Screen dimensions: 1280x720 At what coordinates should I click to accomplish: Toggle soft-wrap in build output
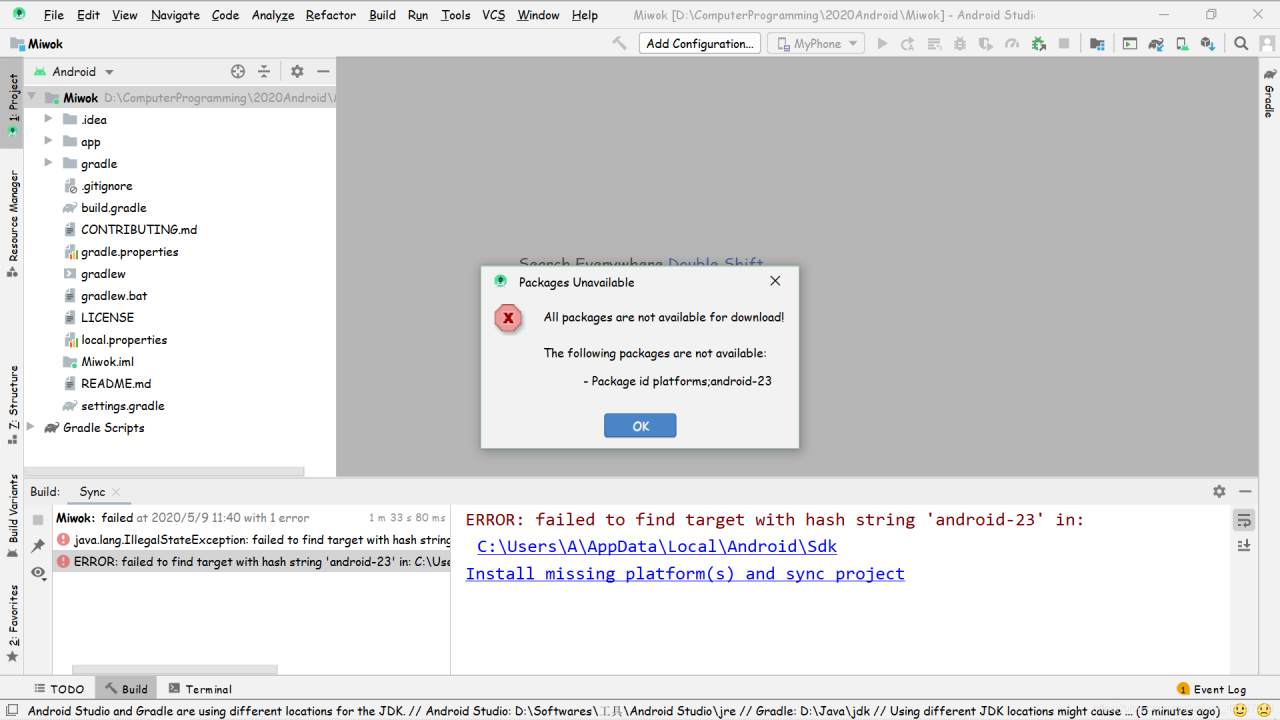pos(1244,521)
